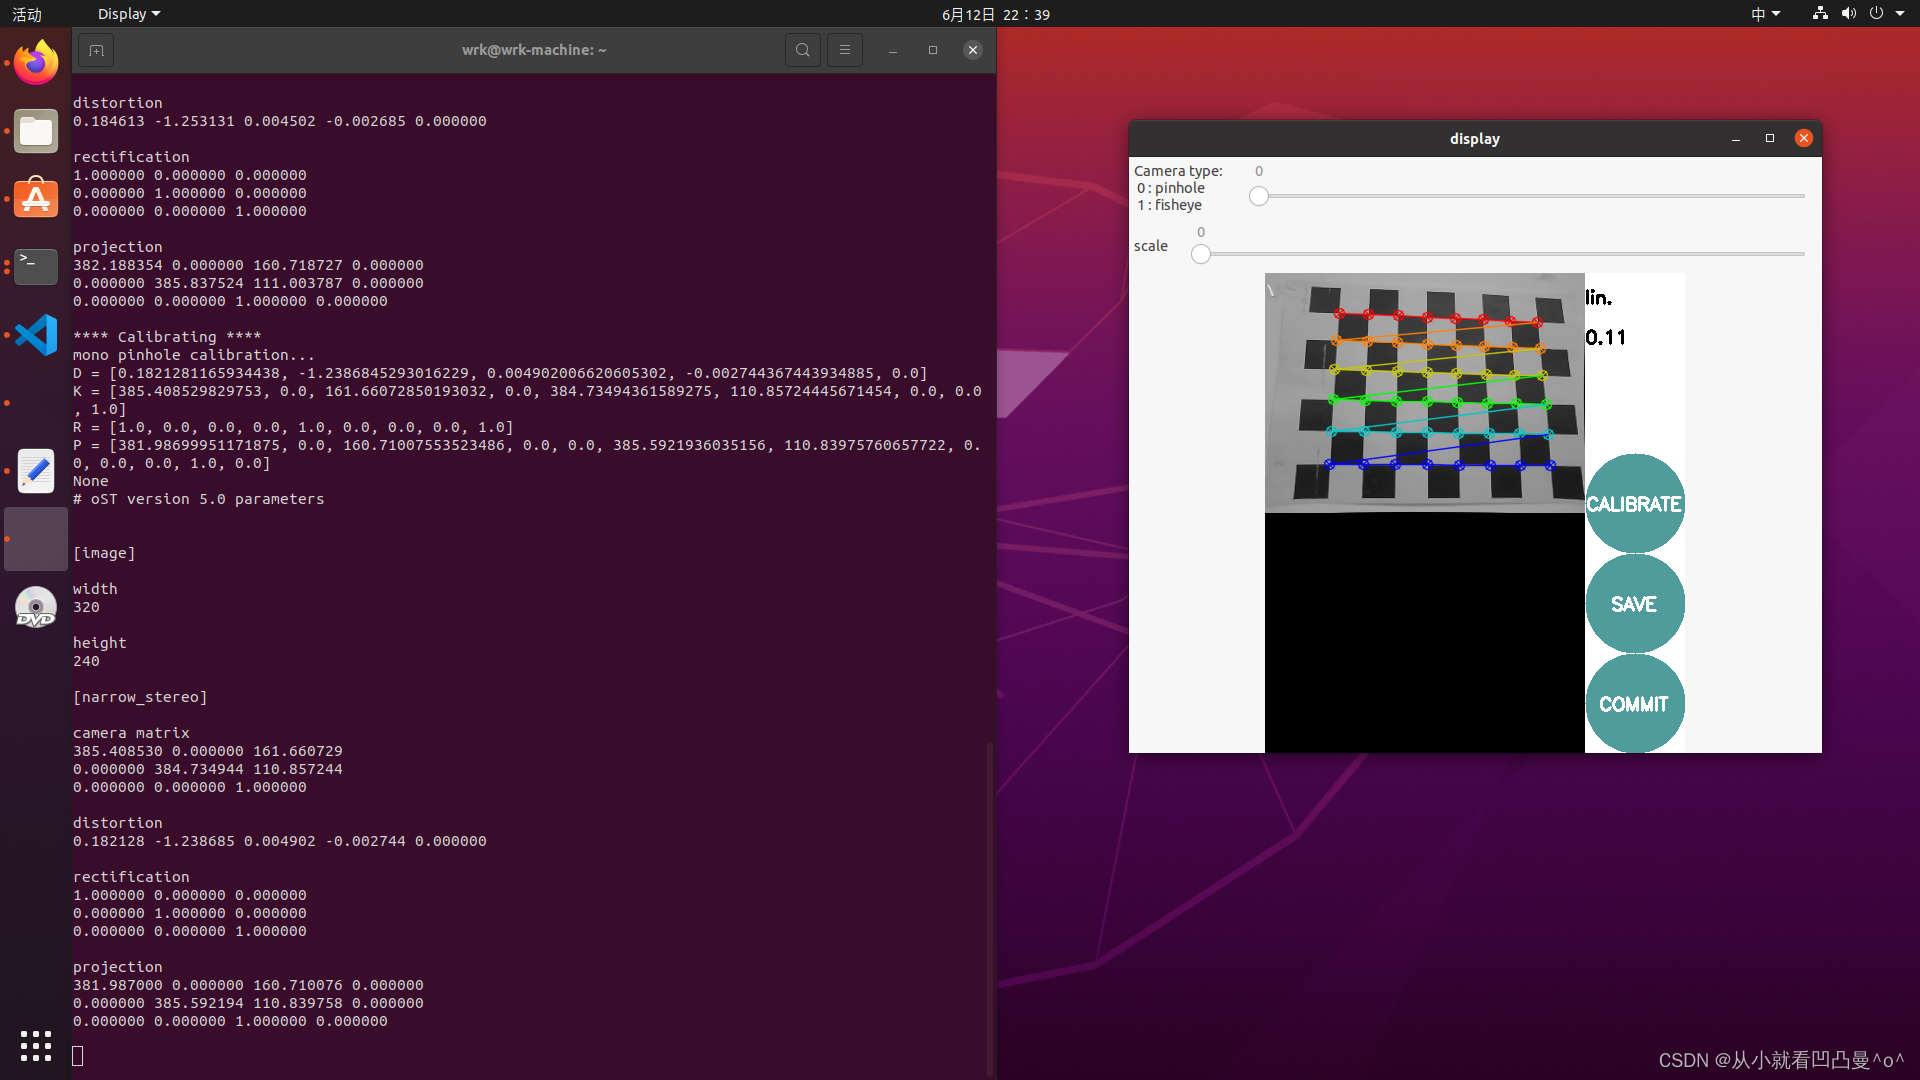Switch to Terminal icon in dock

click(36, 266)
